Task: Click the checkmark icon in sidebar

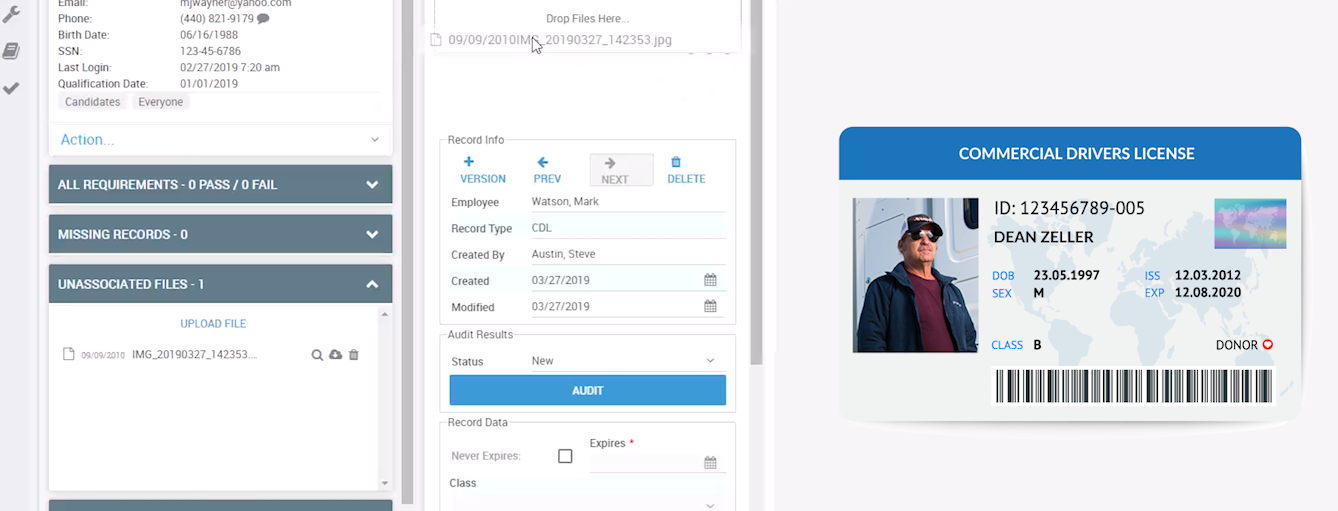Action: 11,88
